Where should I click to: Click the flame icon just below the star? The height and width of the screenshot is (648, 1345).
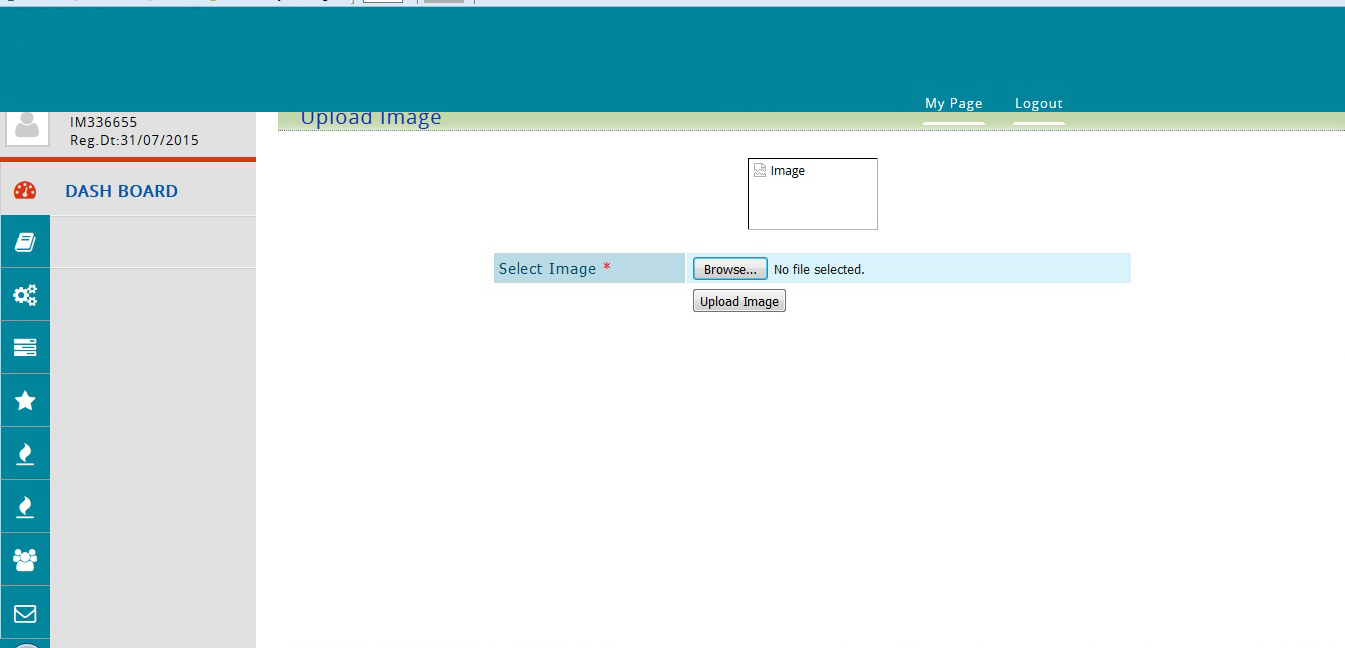(25, 454)
